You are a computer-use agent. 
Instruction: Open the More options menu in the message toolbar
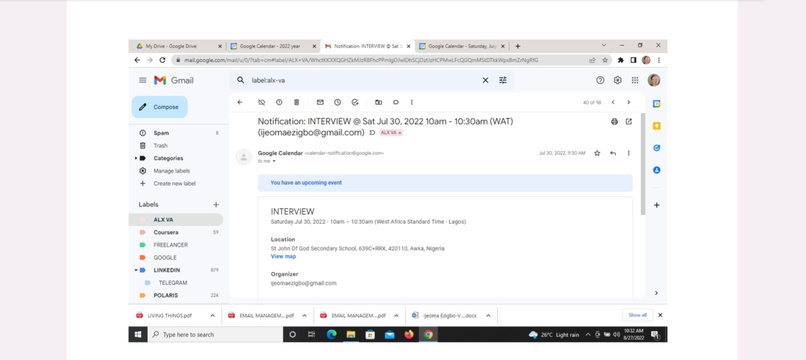[412, 102]
